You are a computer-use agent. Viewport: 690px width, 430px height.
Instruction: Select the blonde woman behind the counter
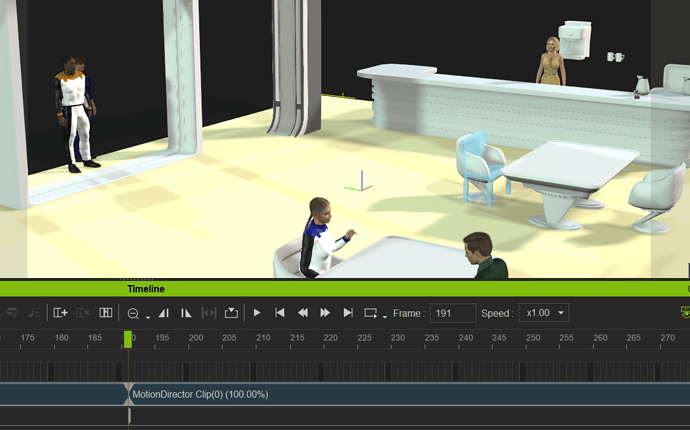(x=551, y=62)
